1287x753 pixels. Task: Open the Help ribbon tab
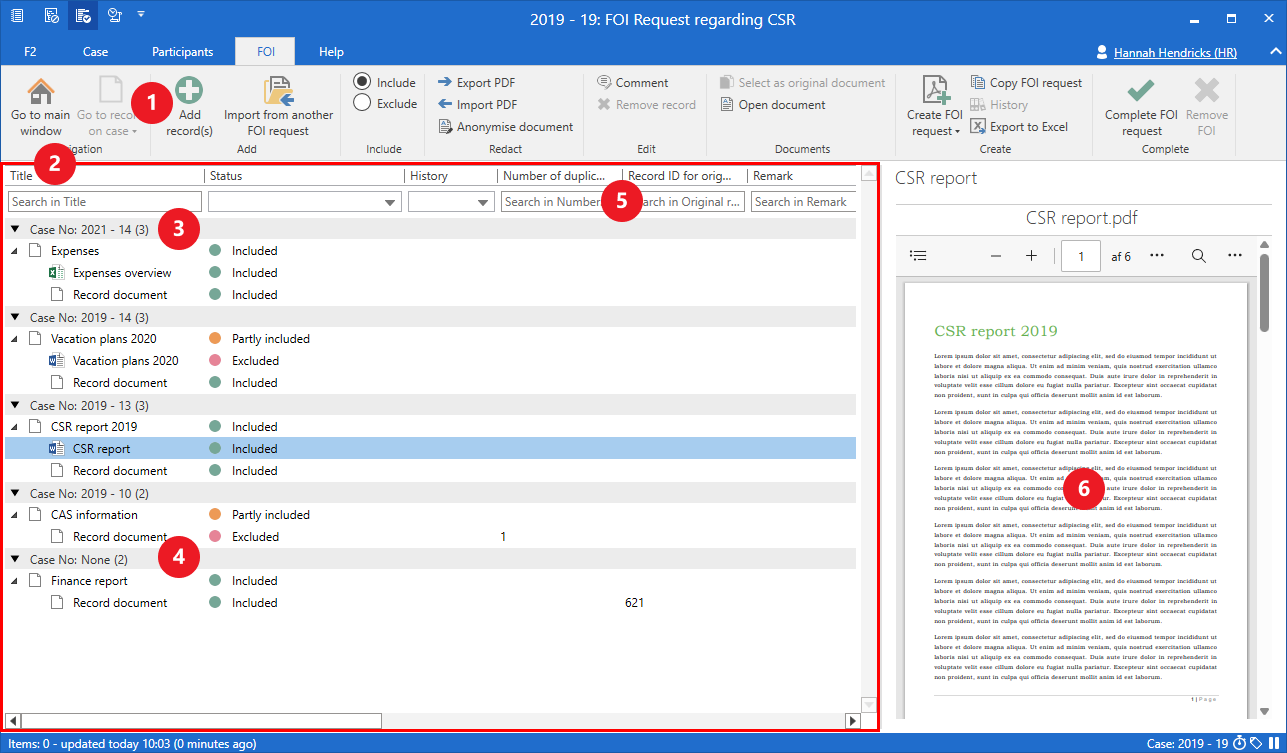[331, 52]
